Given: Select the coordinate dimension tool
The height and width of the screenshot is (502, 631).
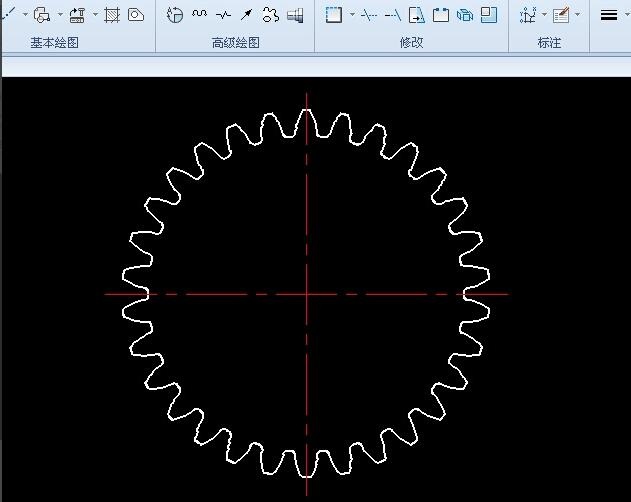Looking at the screenshot, I should (x=528, y=15).
